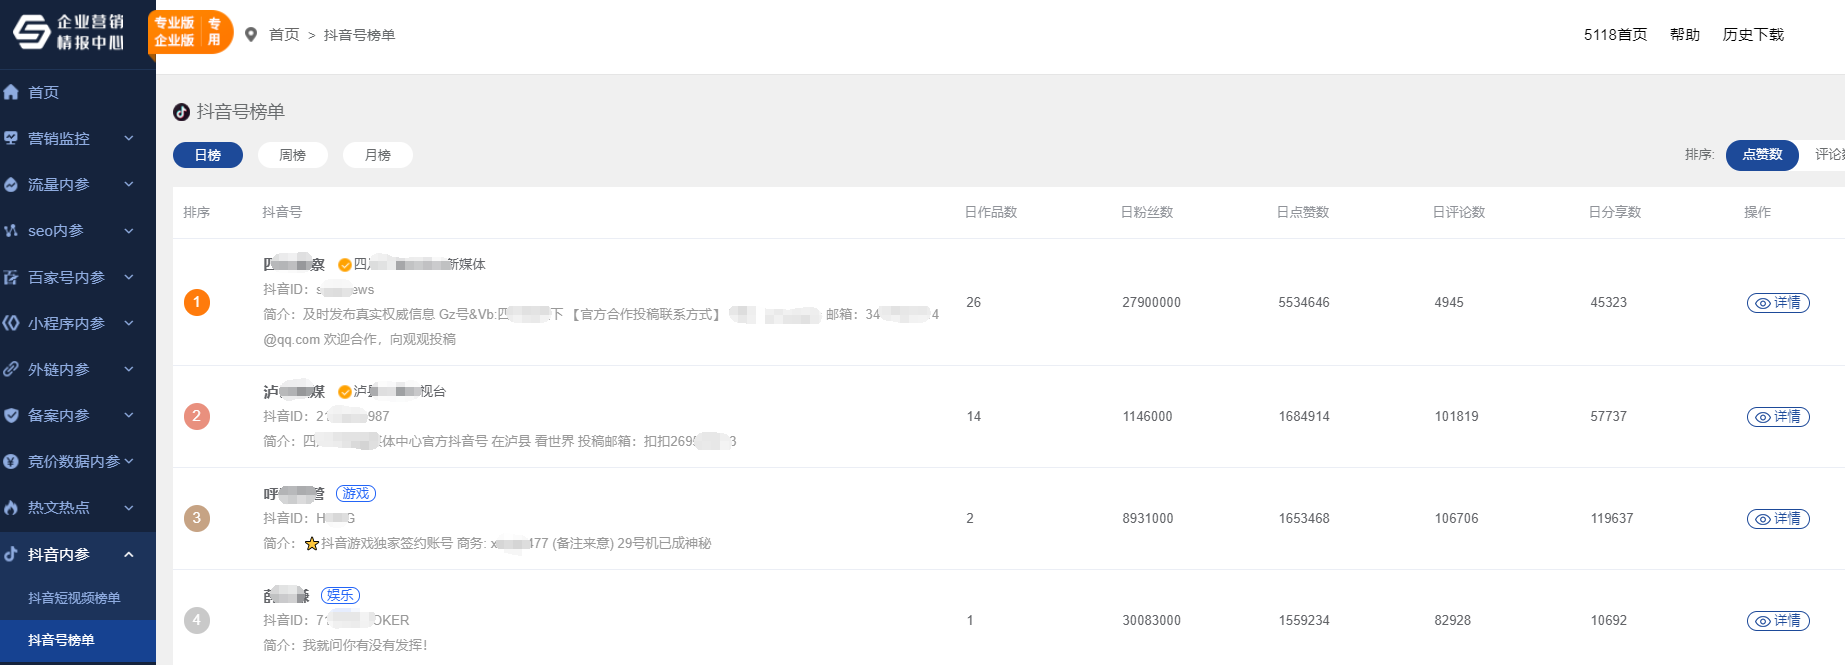
Task: Collapse the 抖音内参 submenu
Action: pos(128,554)
